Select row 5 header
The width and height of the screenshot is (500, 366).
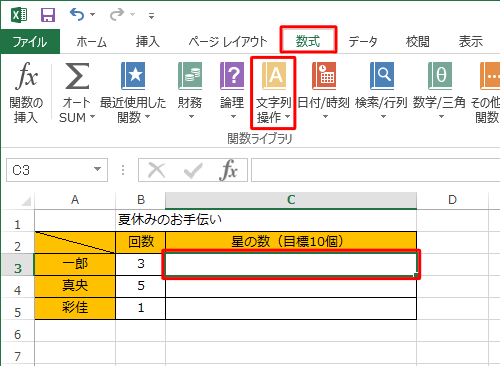click(x=17, y=309)
